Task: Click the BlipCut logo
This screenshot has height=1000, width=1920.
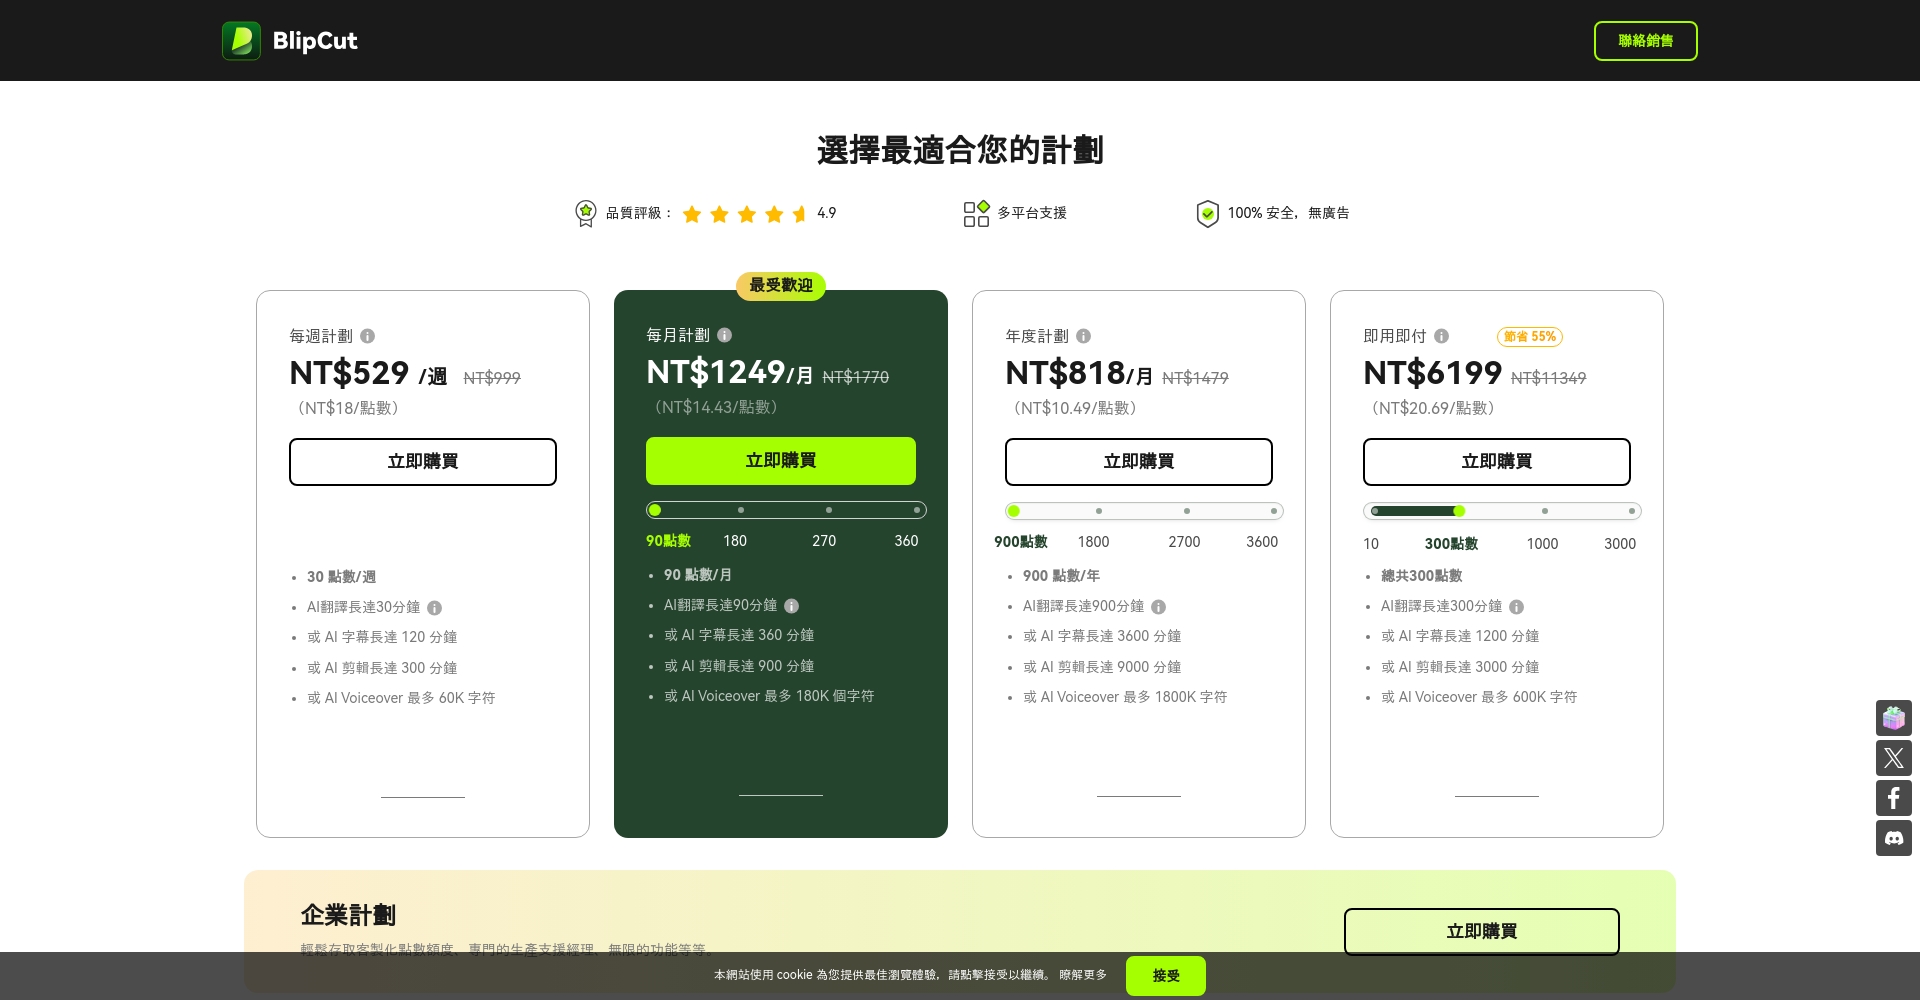Action: point(290,40)
